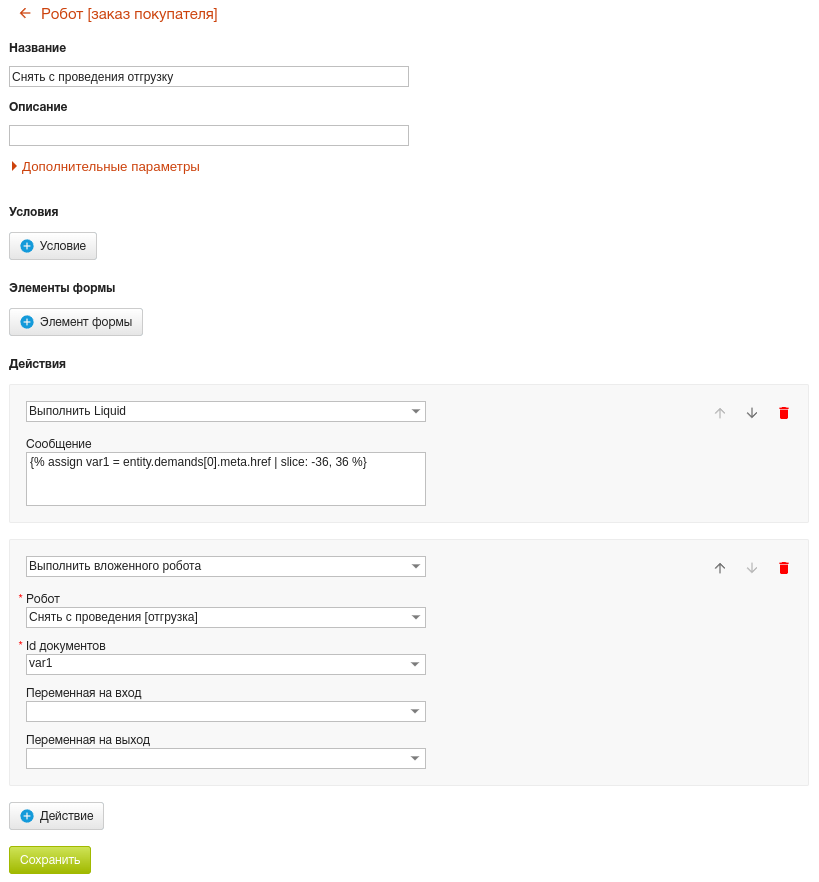Move the nested robot action up
This screenshot has height=882, width=819.
(720, 568)
